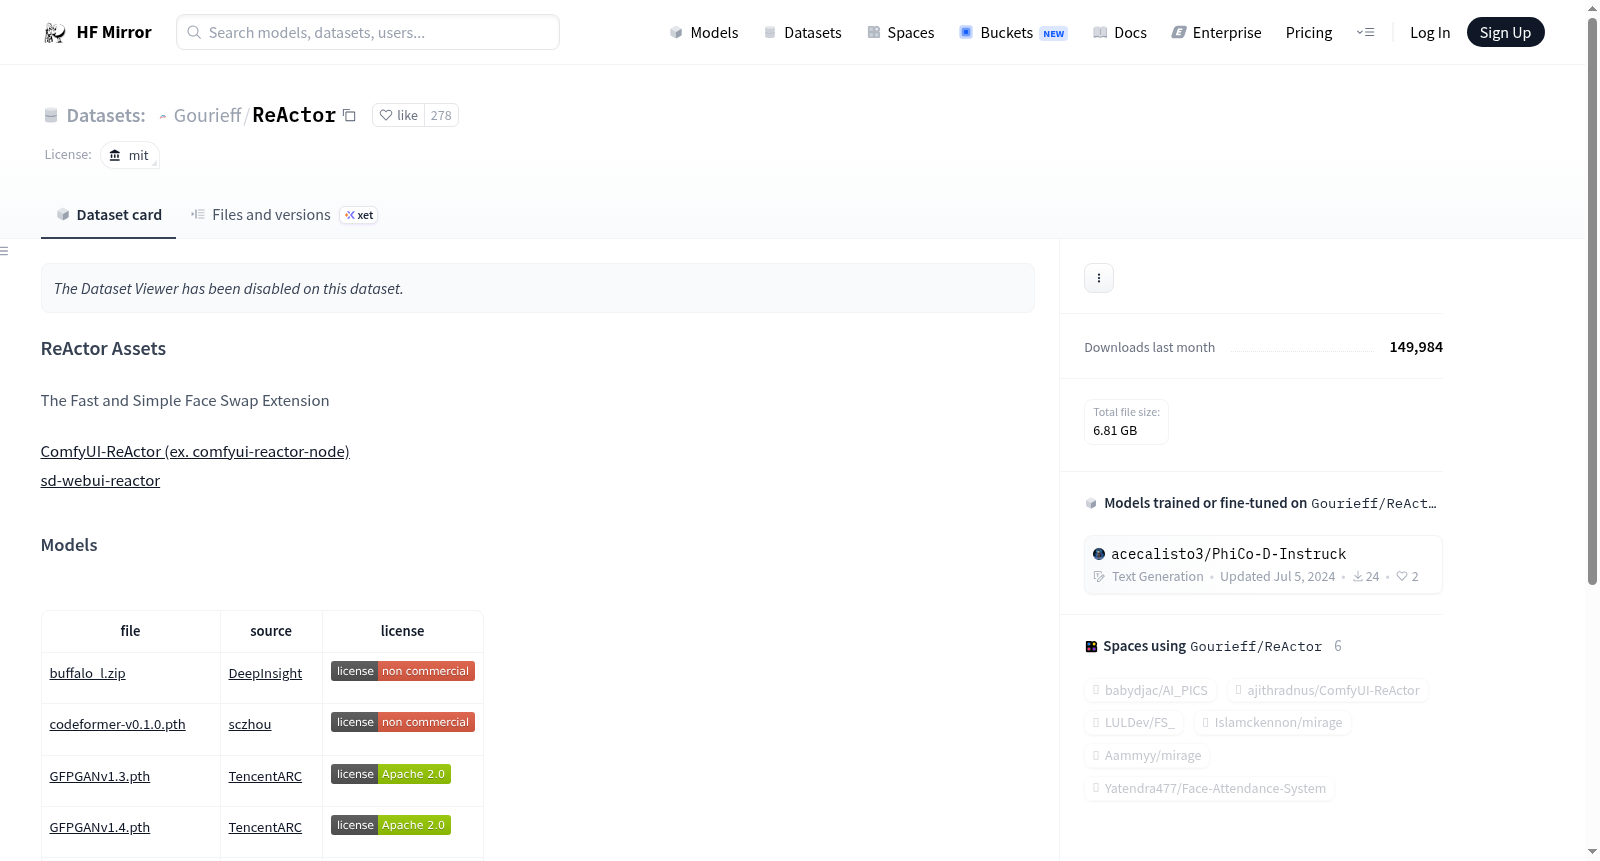Click the xet badge
Screen dimensions: 1600x861
(x=359, y=215)
